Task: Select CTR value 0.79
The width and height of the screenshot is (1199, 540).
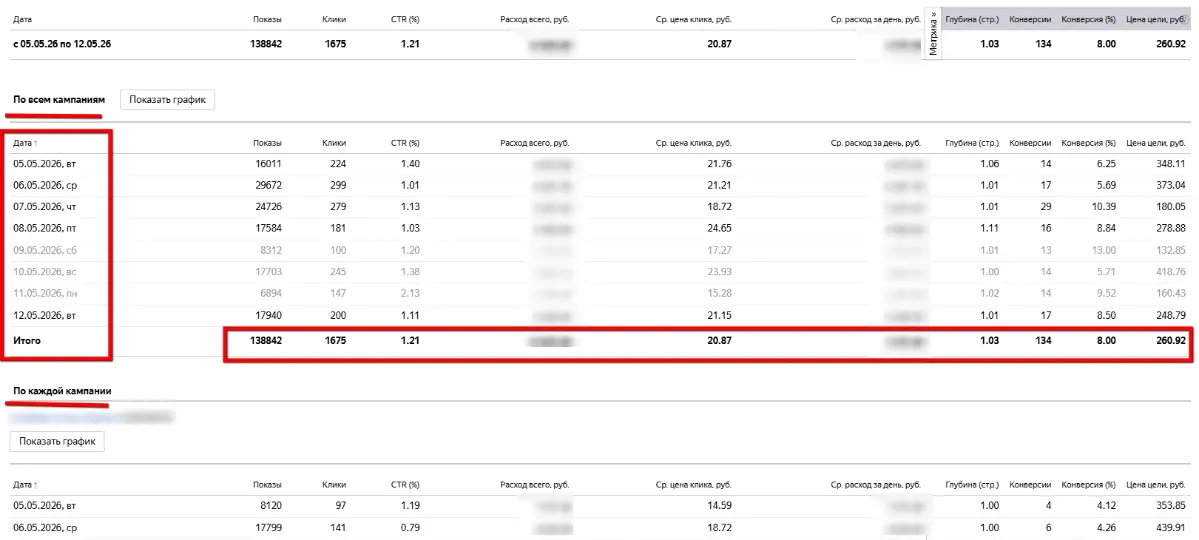Action: point(409,528)
